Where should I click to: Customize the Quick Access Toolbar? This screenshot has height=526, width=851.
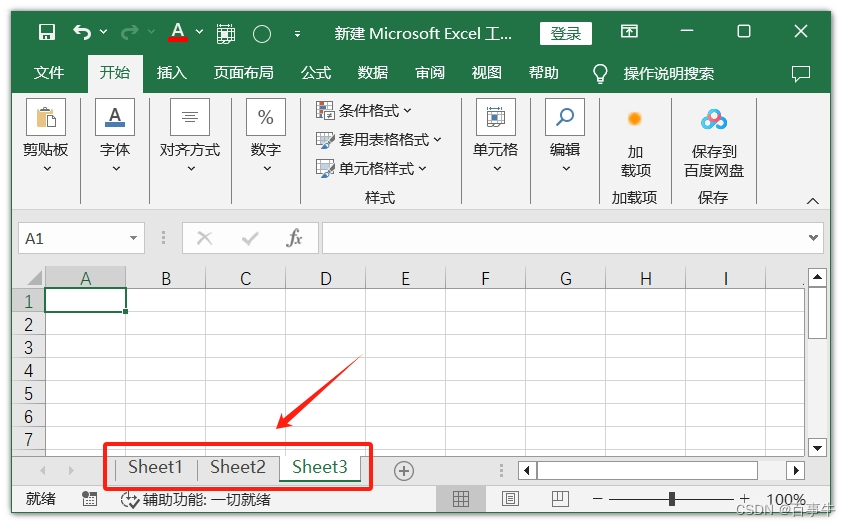[297, 34]
